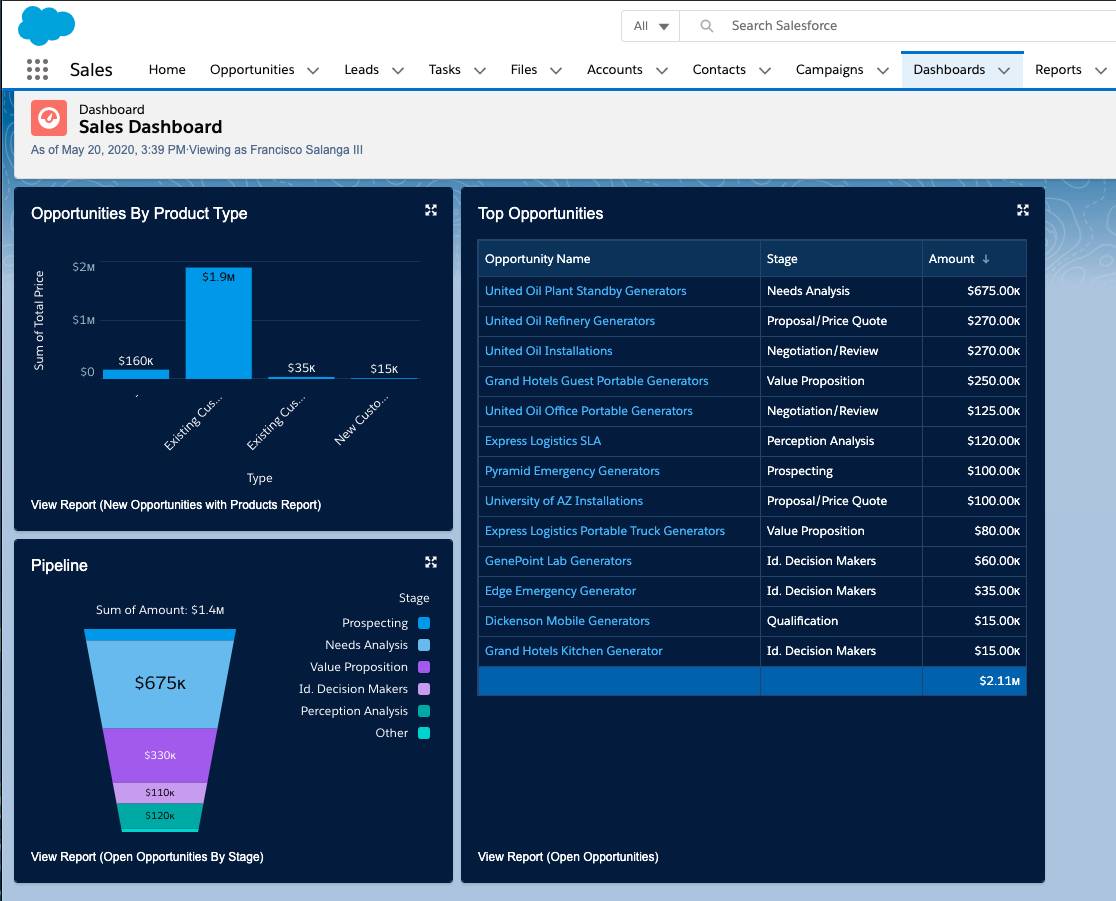Click the Needs Analysis legend swatch
Screen dimensions: 1116x901
point(424,645)
